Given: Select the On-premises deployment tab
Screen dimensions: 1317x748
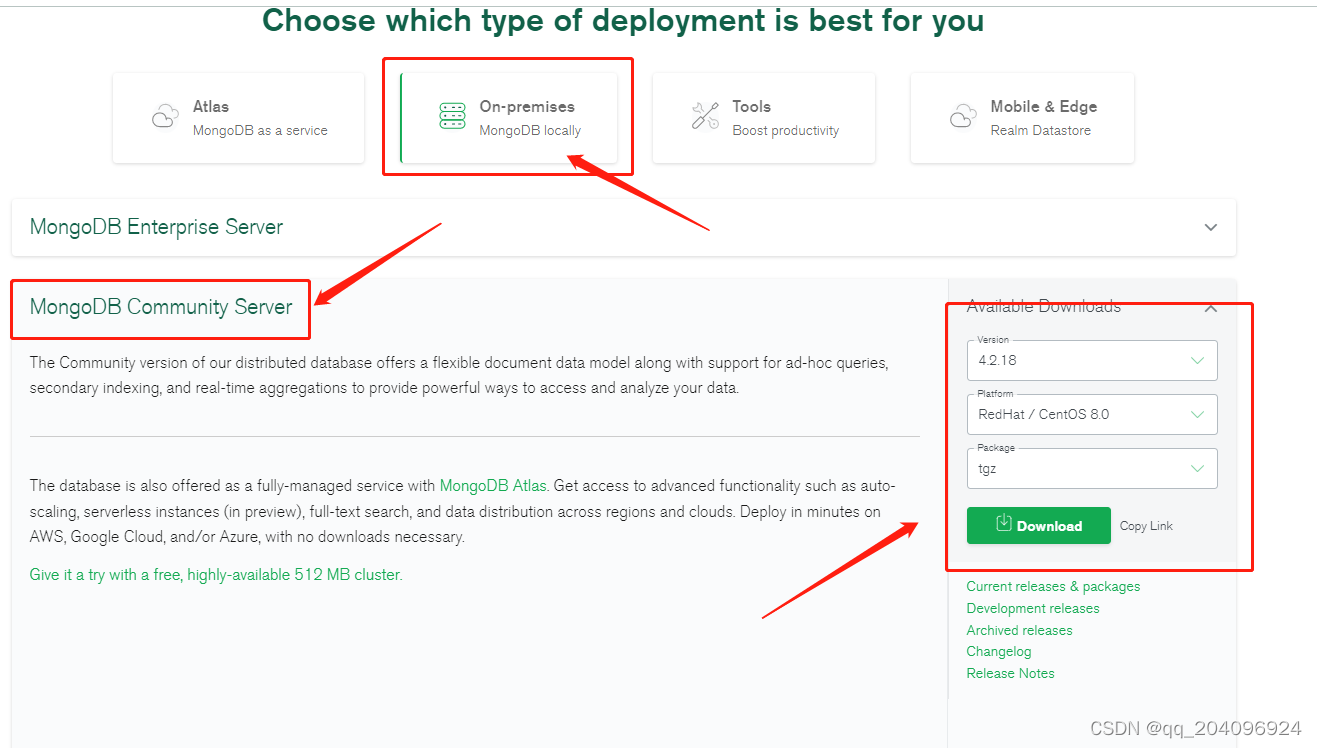Looking at the screenshot, I should tap(509, 118).
